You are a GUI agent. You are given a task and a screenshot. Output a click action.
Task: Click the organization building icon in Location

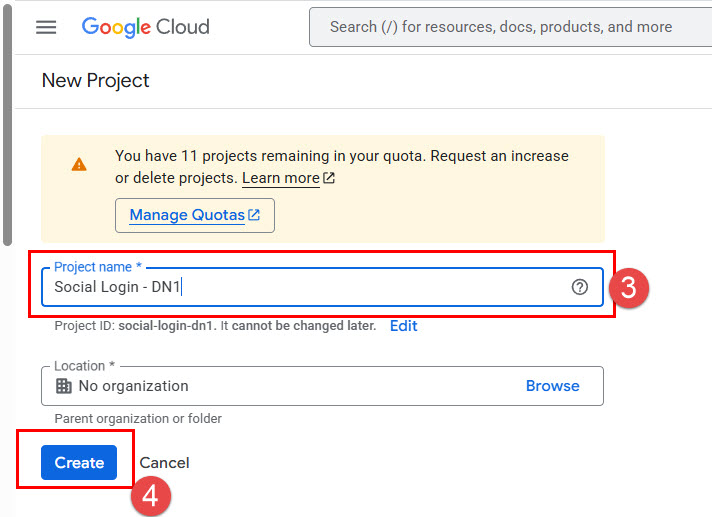pyautogui.click(x=64, y=386)
